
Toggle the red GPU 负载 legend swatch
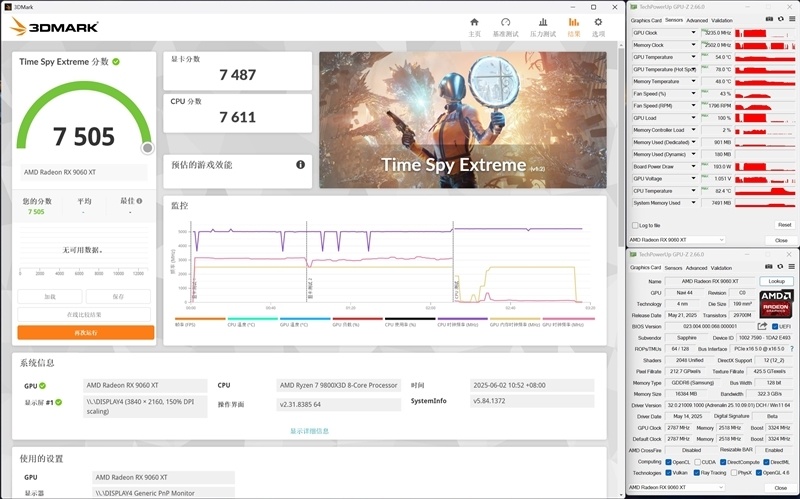[358, 319]
